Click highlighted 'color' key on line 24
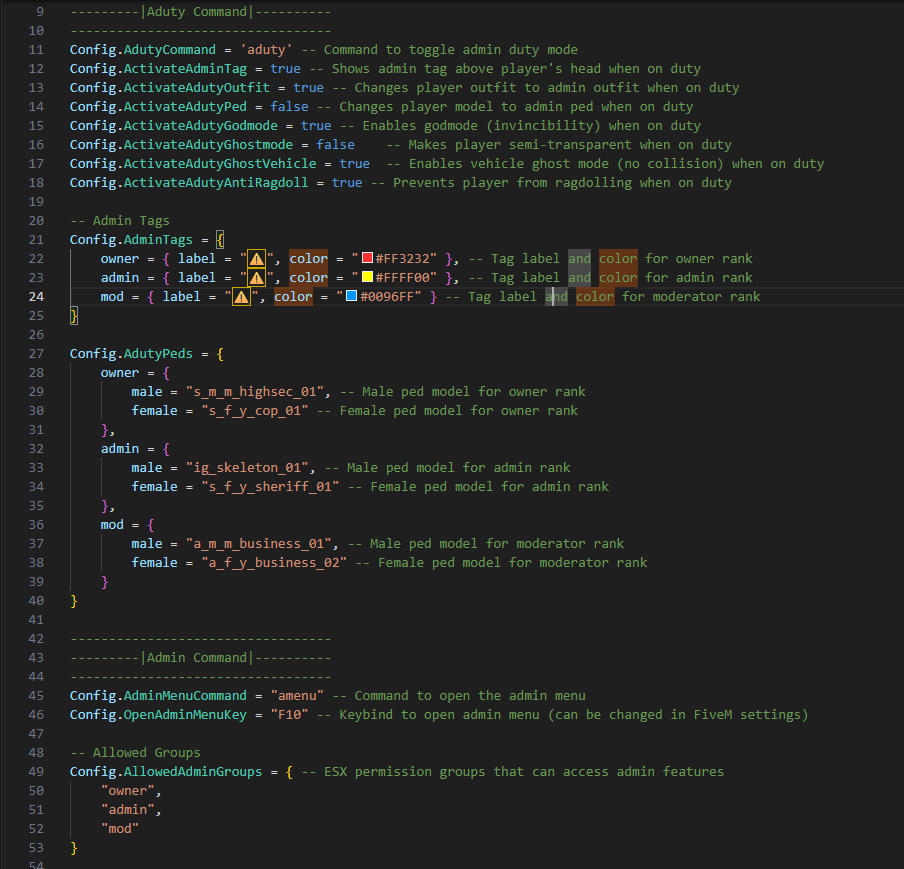Screen dimensions: 904x869 pyautogui.click(x=293, y=296)
